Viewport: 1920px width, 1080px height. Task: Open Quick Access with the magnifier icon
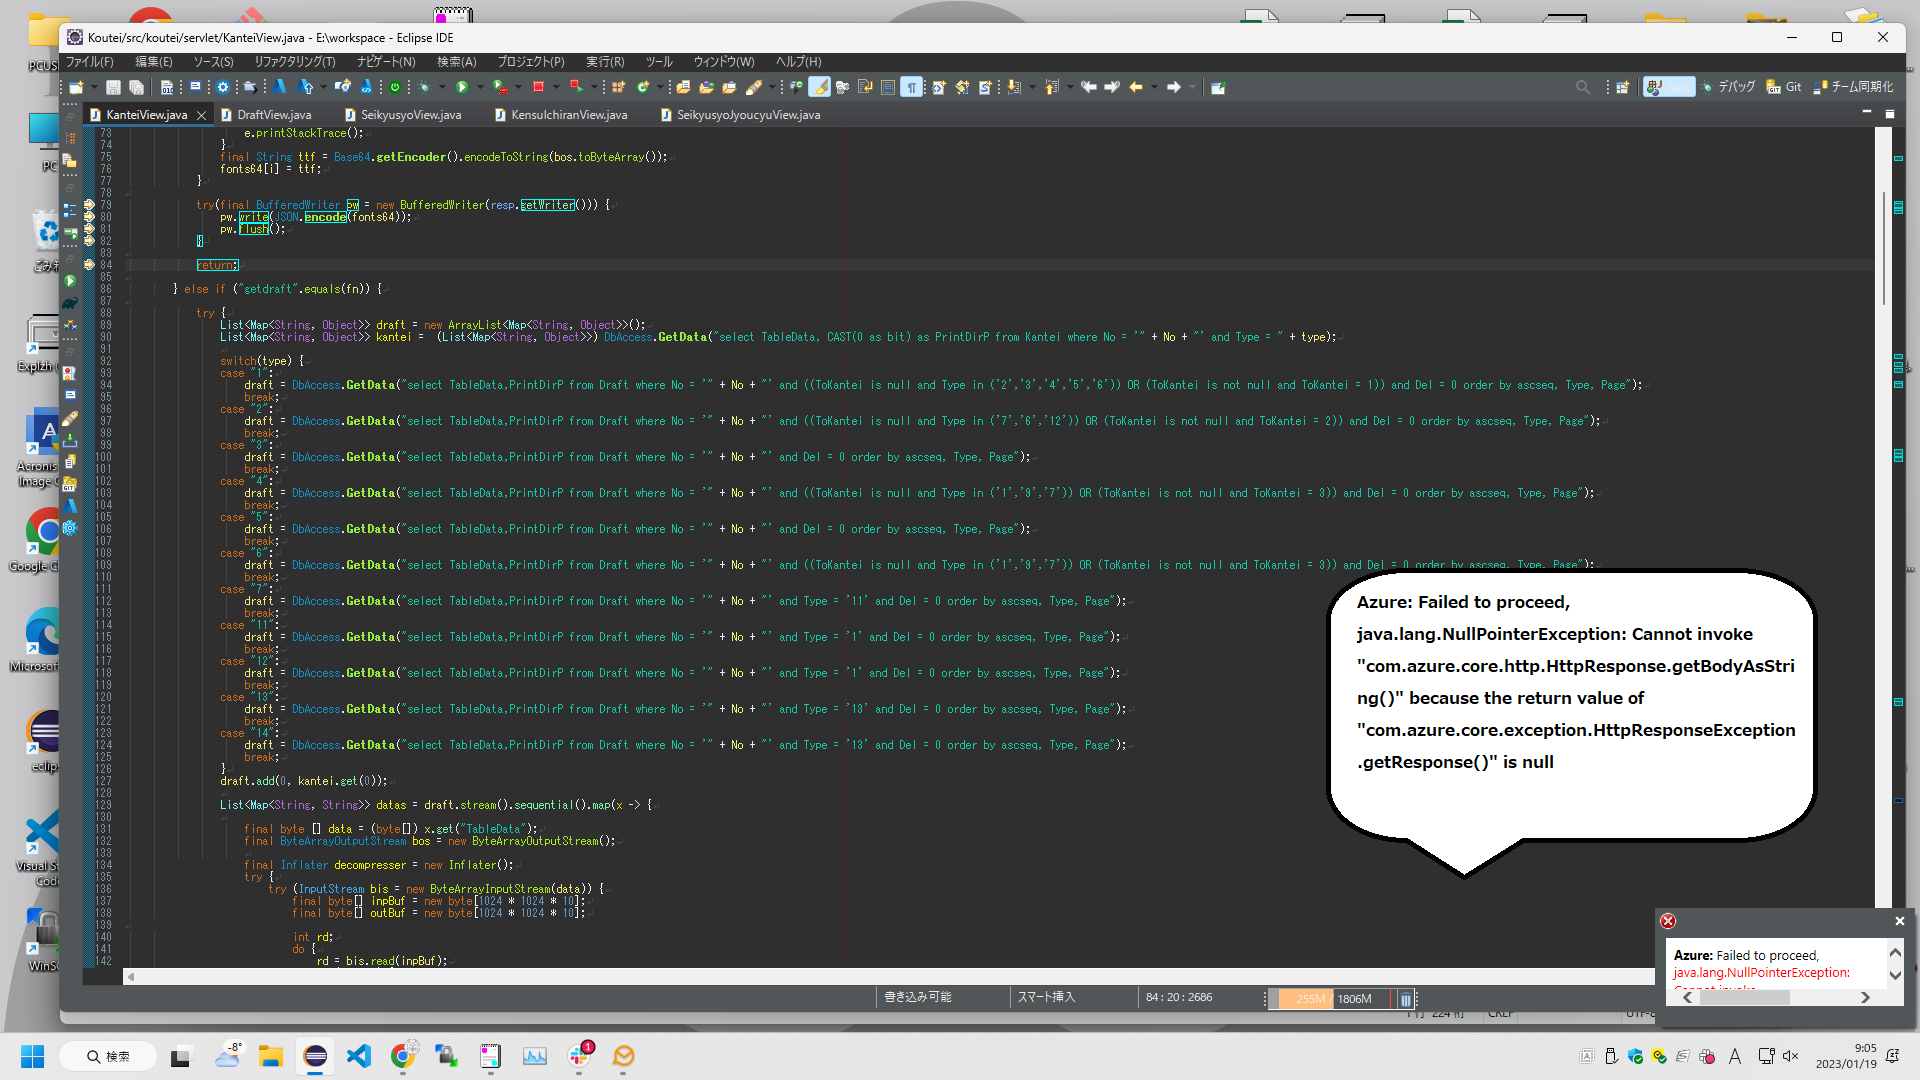1583,87
